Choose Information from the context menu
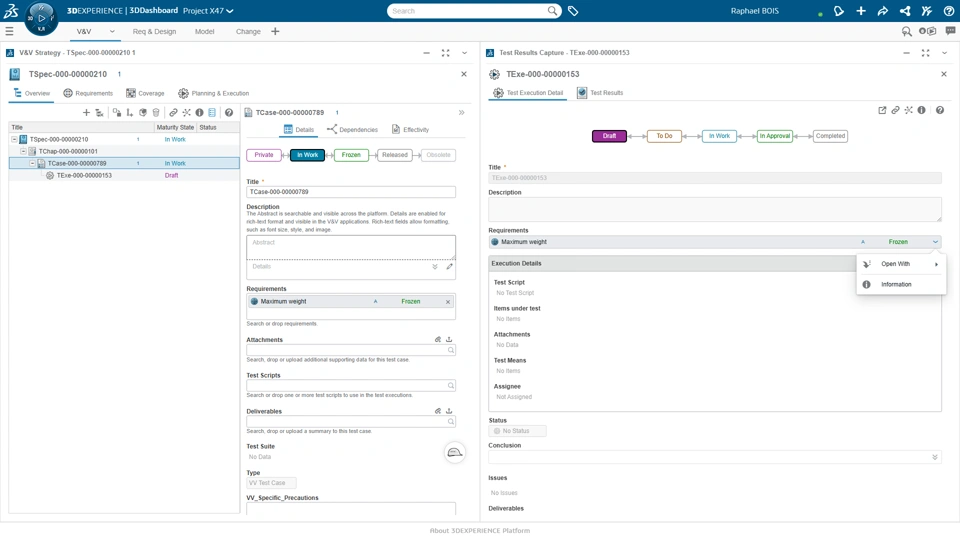960x540 pixels. pyautogui.click(x=901, y=284)
